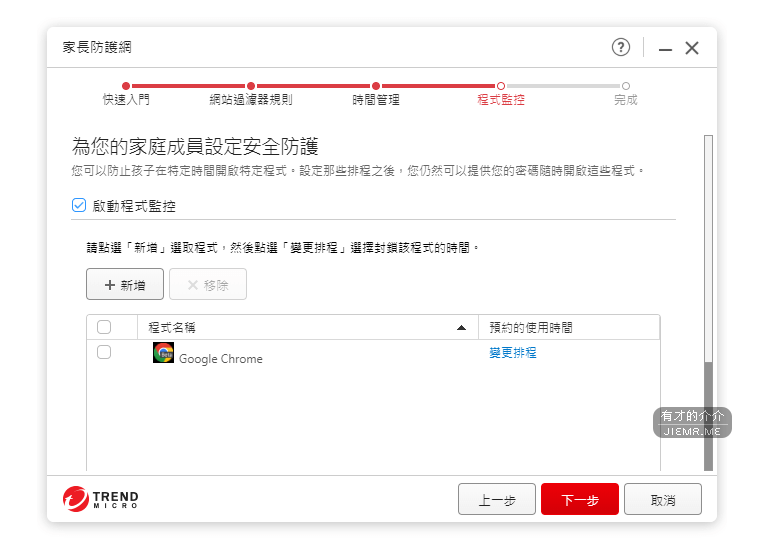Go to the 快速入門 step
The height and width of the screenshot is (560, 759).
click(126, 87)
